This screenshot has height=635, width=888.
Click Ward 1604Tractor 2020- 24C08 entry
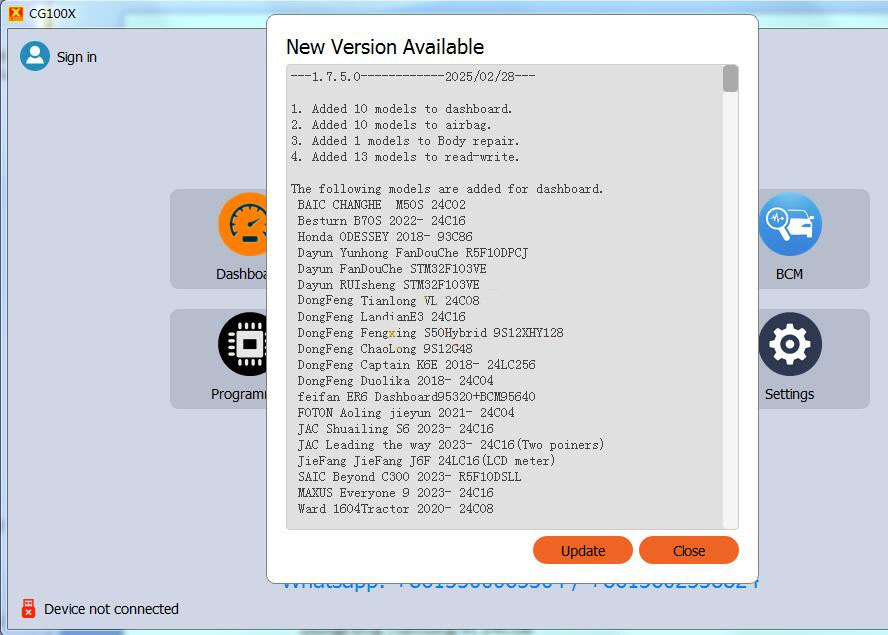395,509
